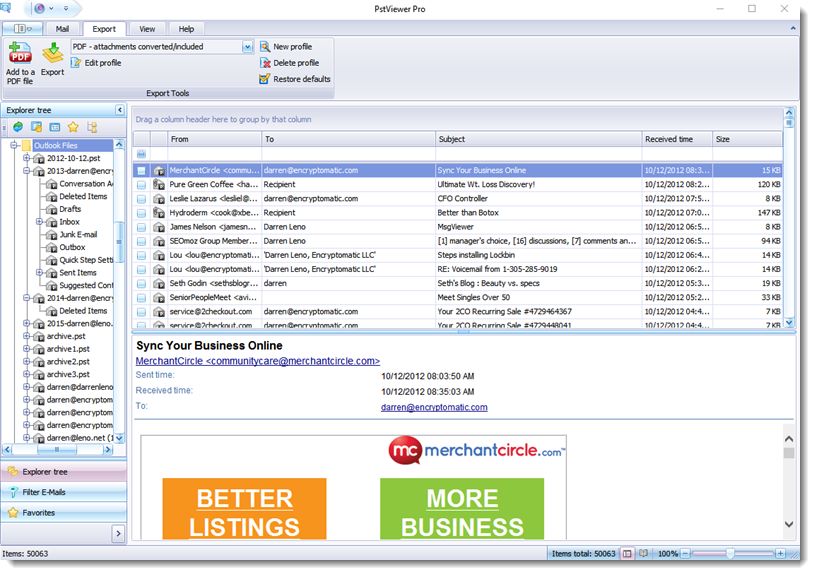This screenshot has width=815, height=575.
Task: Click the Export icon in the ribbon
Action: click(52, 53)
